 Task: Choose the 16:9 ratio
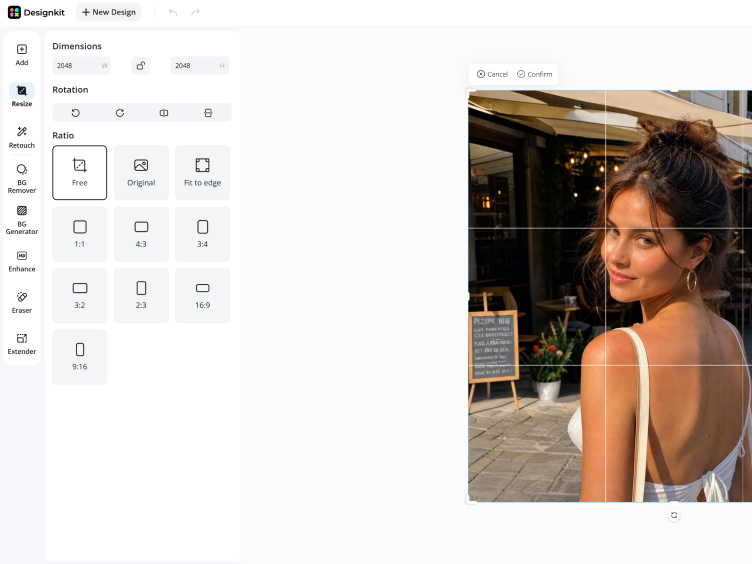point(202,295)
